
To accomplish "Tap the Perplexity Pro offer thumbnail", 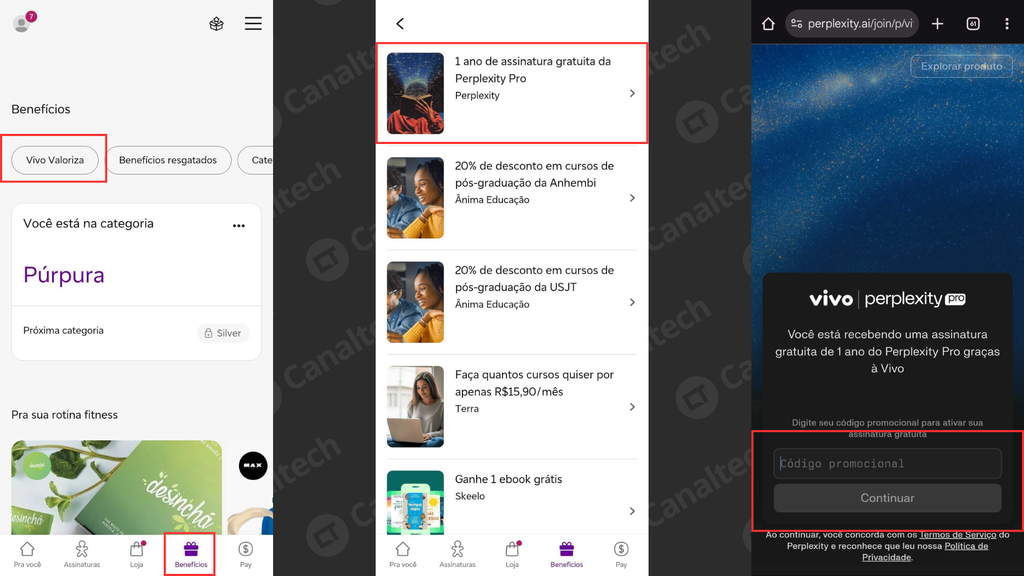I will pos(415,93).
